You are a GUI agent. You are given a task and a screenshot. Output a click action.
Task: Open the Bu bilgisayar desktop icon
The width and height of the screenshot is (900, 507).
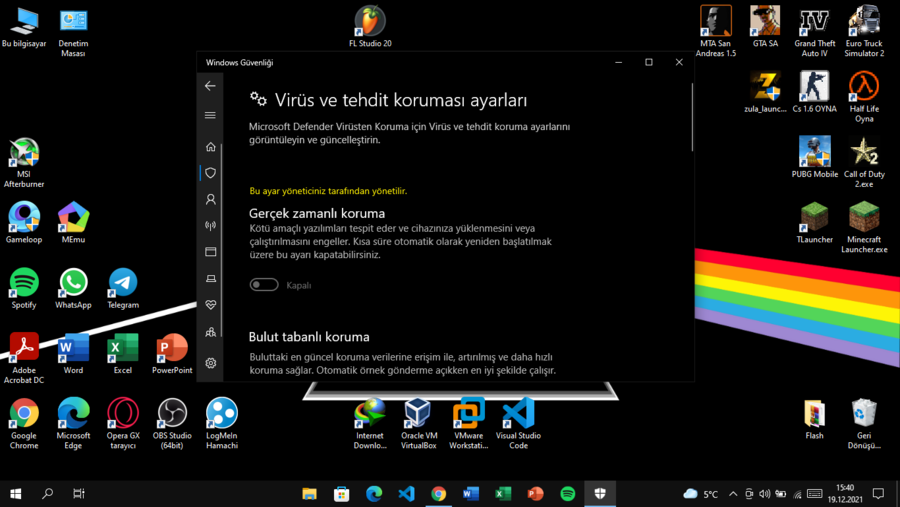(24, 26)
